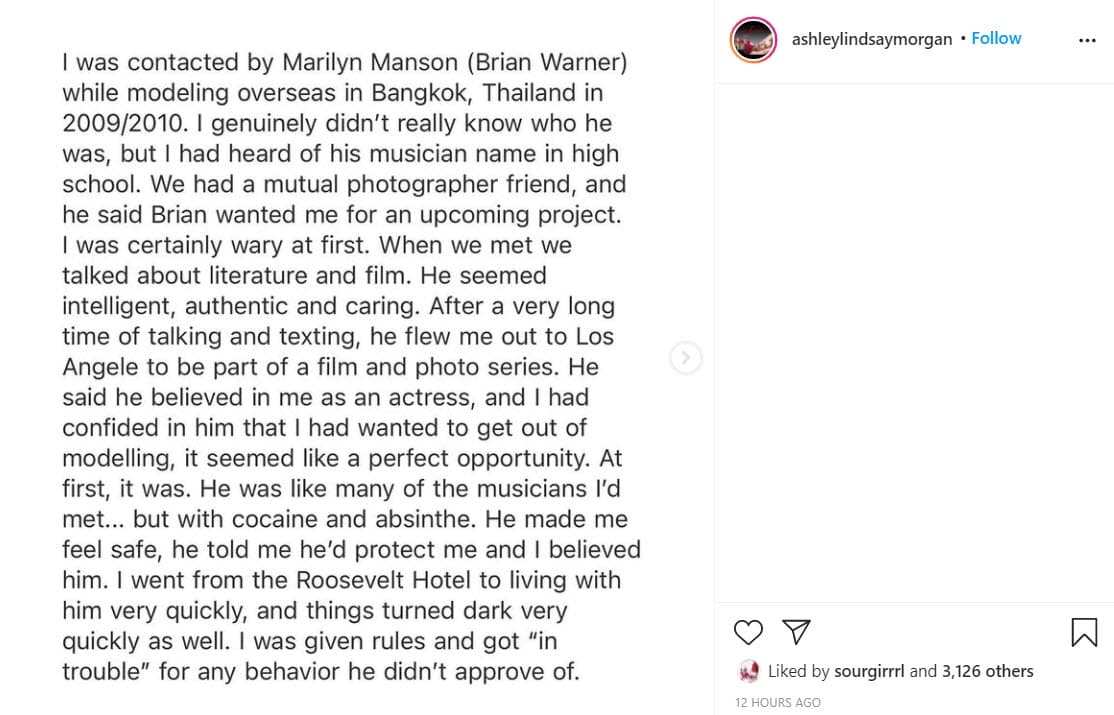Toggle following by clicking Follow
The image size is (1114, 715).
coord(996,38)
